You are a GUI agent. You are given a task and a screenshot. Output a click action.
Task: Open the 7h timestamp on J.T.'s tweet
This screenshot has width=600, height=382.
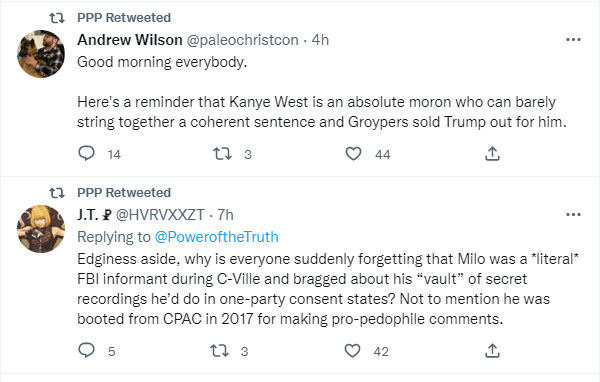click(225, 215)
